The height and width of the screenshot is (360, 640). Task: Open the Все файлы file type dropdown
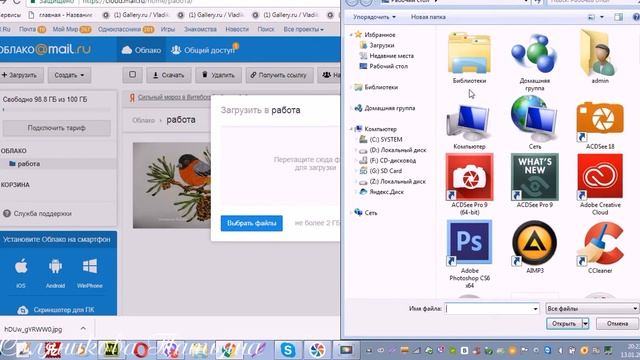pyautogui.click(x=592, y=309)
